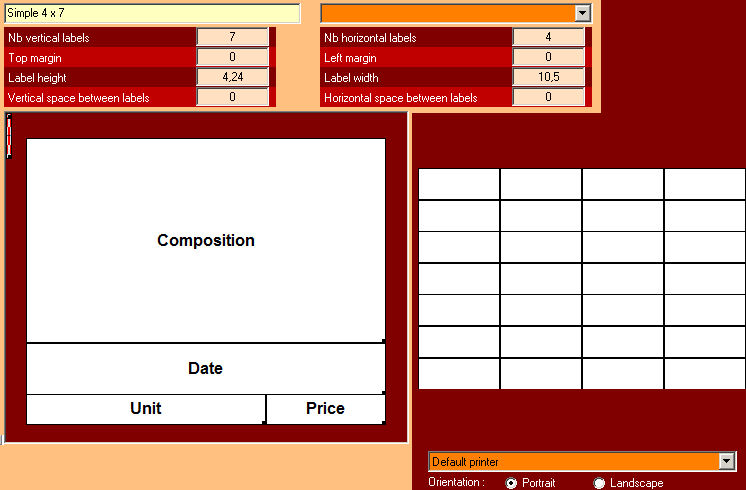Select the Unit field in label preview

click(x=146, y=409)
